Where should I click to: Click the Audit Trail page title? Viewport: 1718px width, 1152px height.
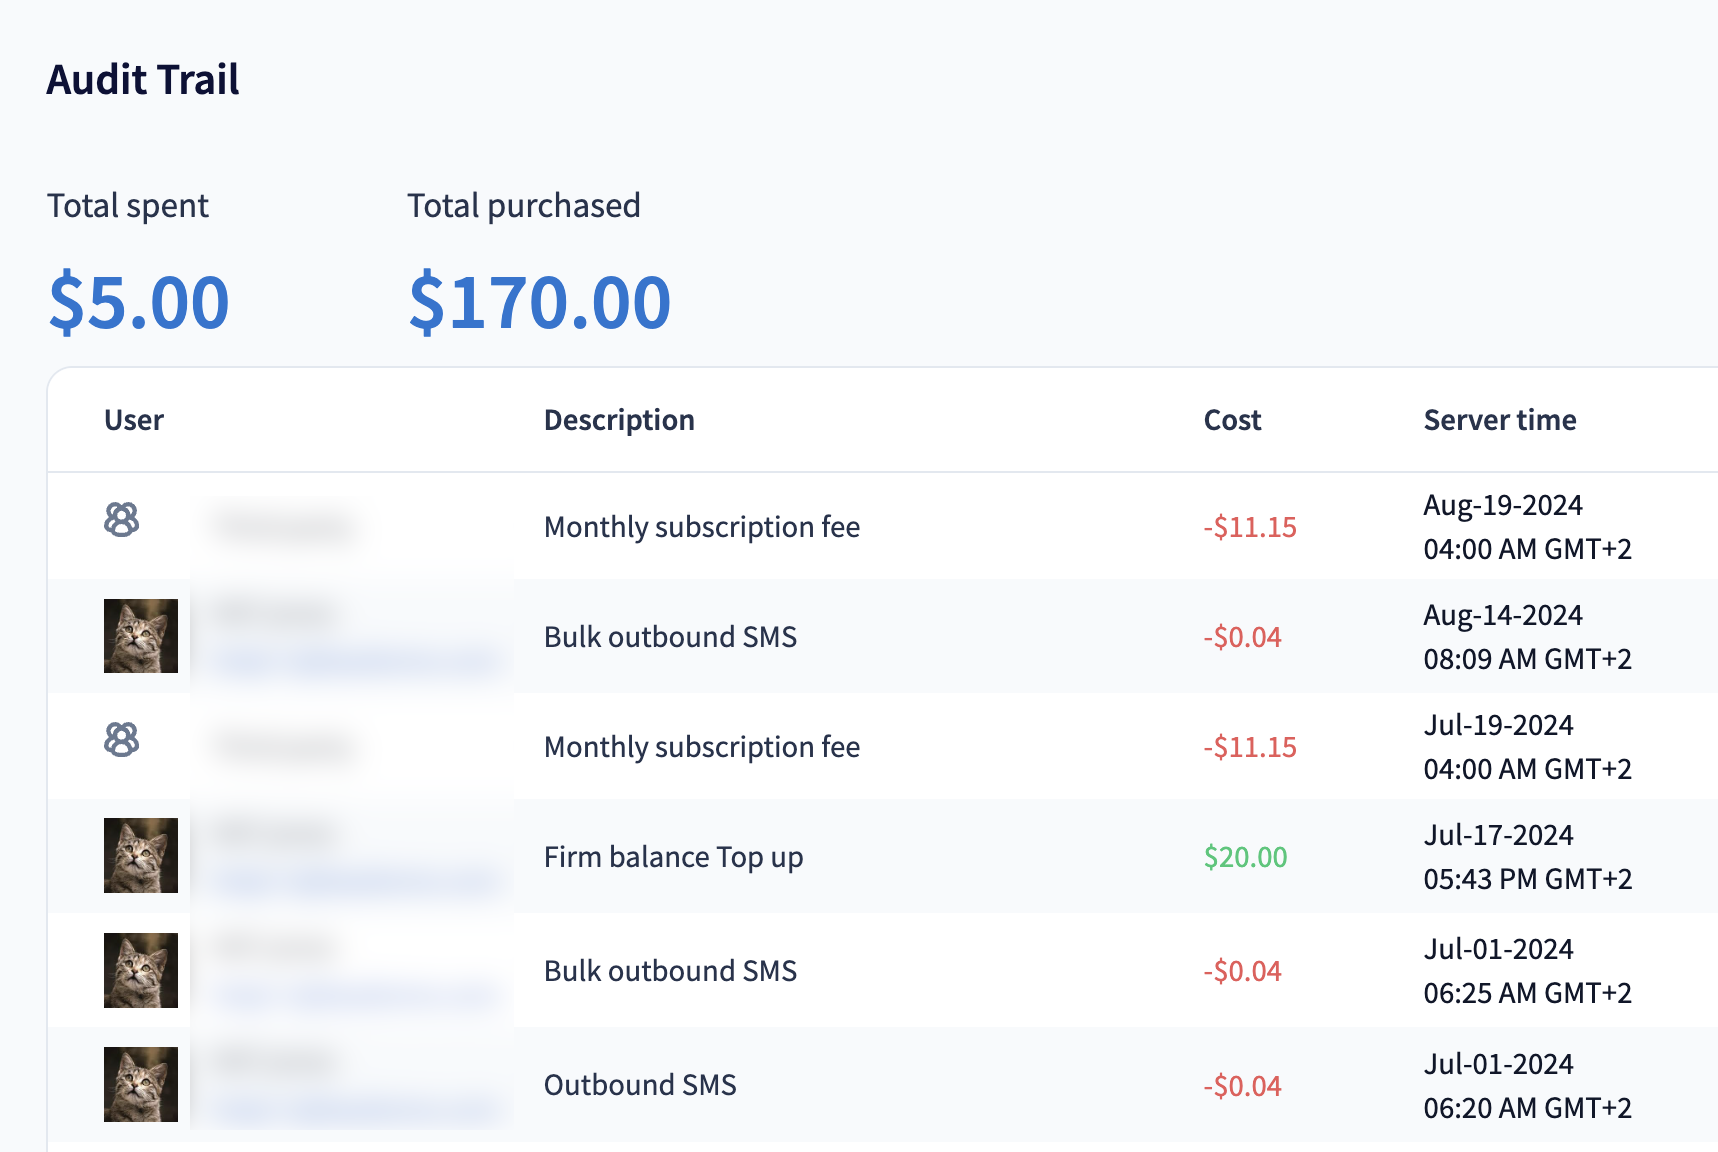tap(143, 80)
